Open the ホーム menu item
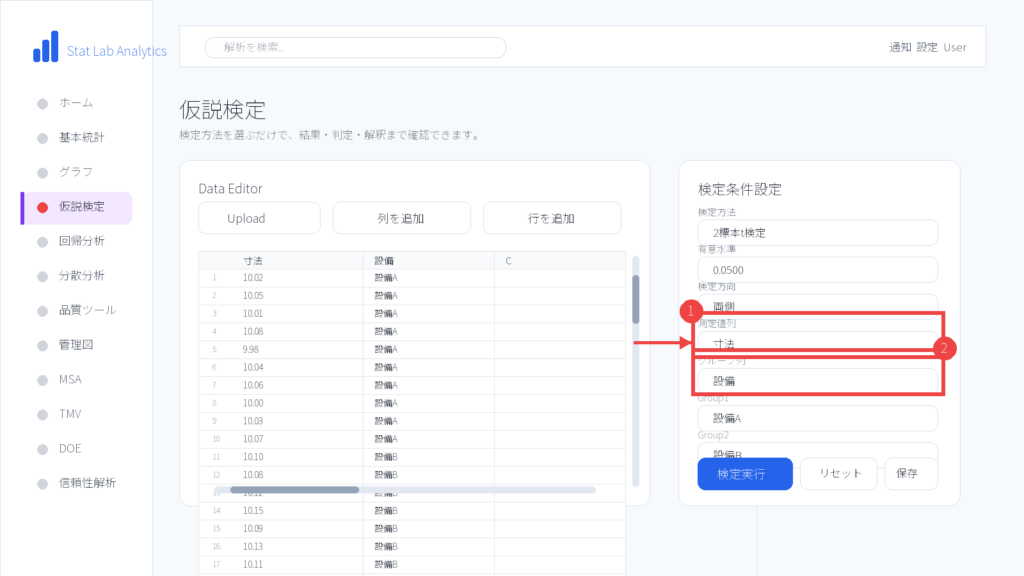The height and width of the screenshot is (576, 1024). (x=77, y=103)
